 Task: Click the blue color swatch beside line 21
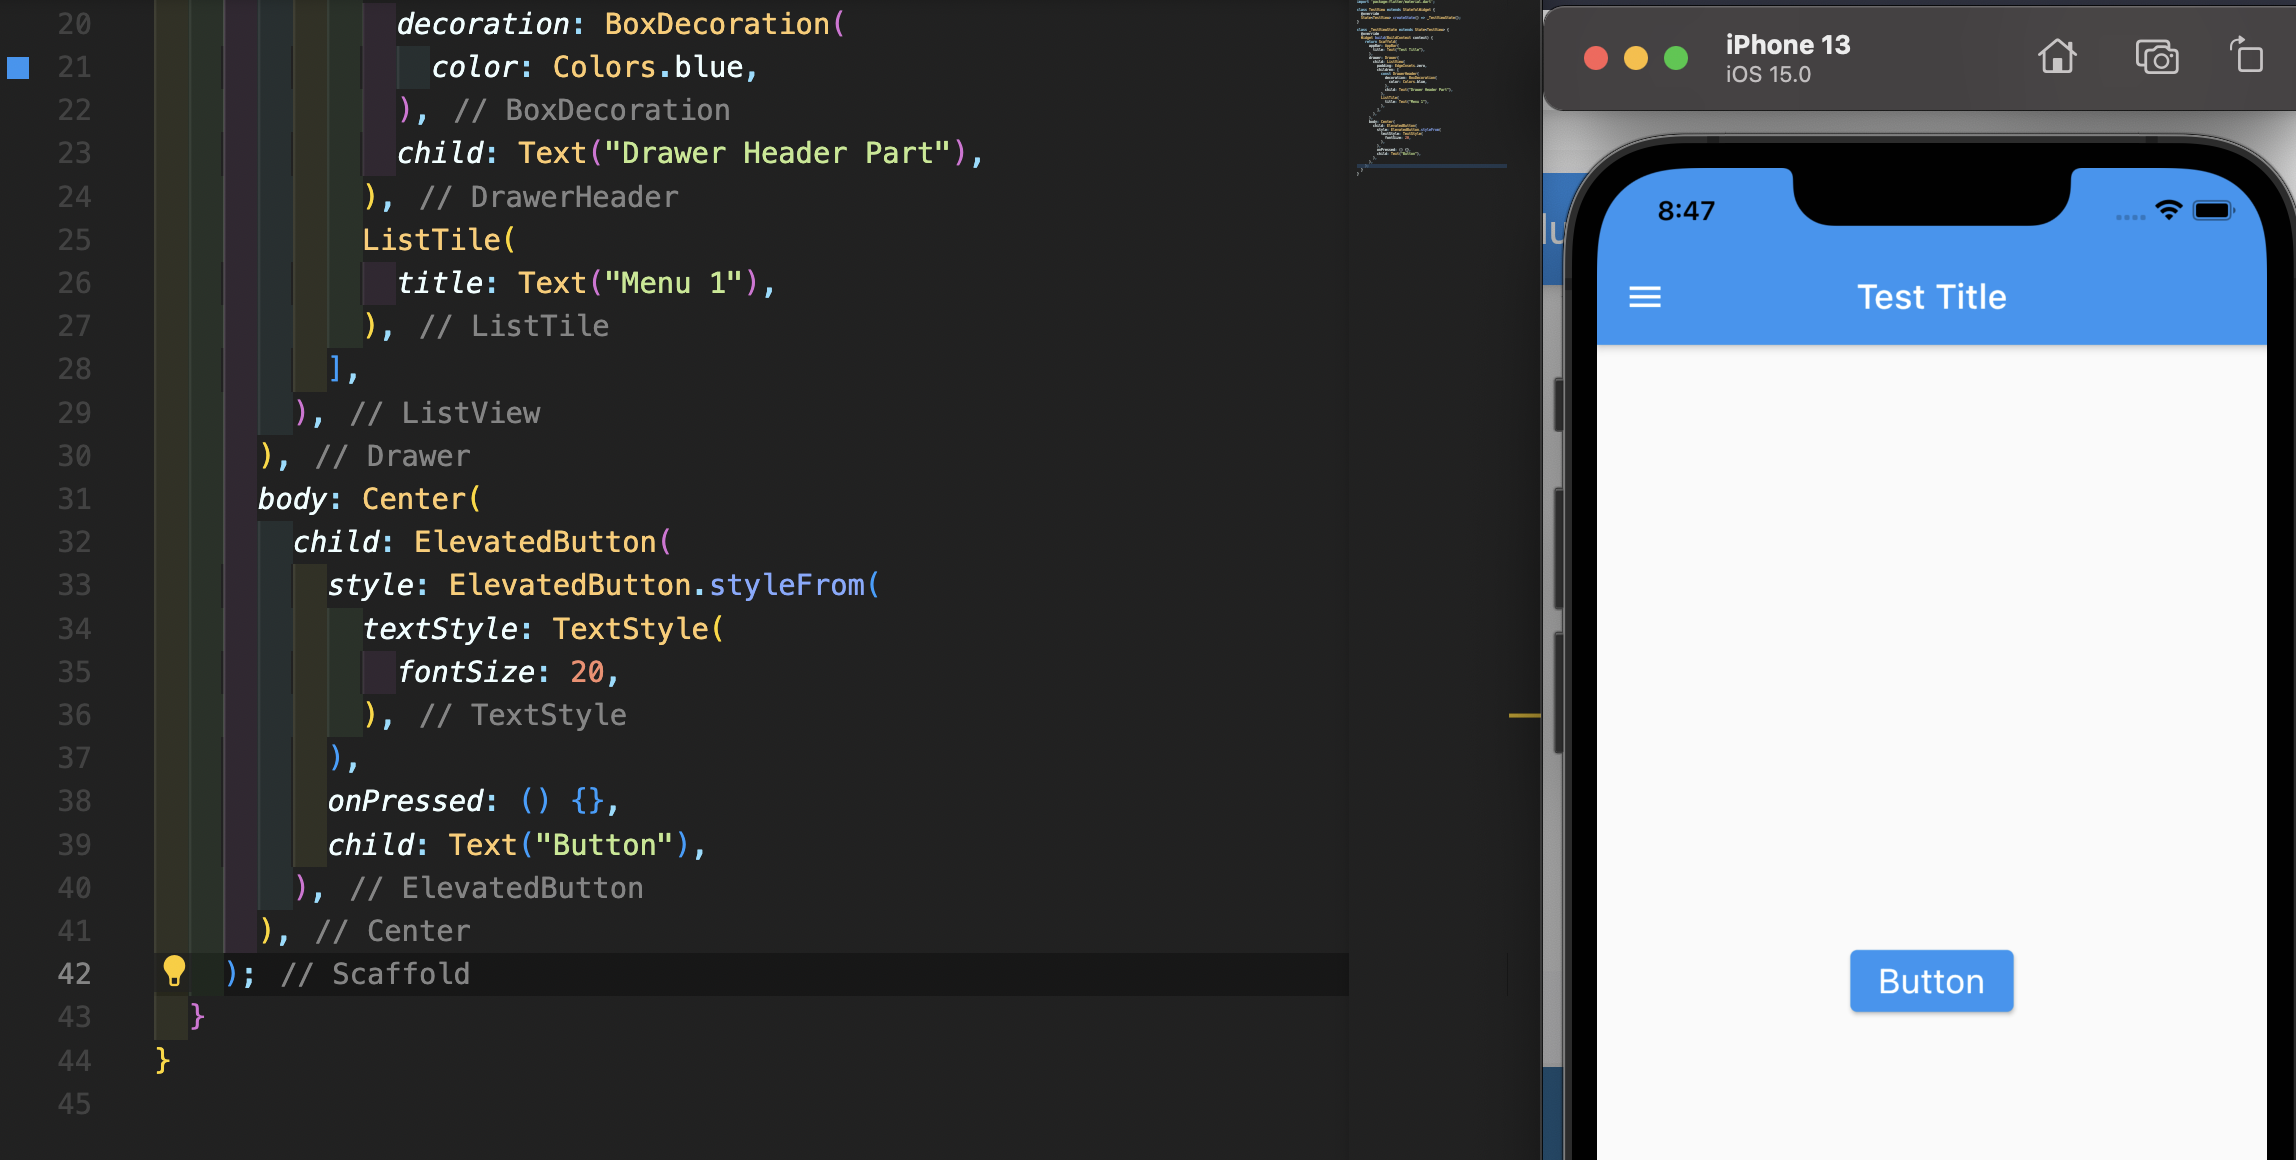point(18,67)
